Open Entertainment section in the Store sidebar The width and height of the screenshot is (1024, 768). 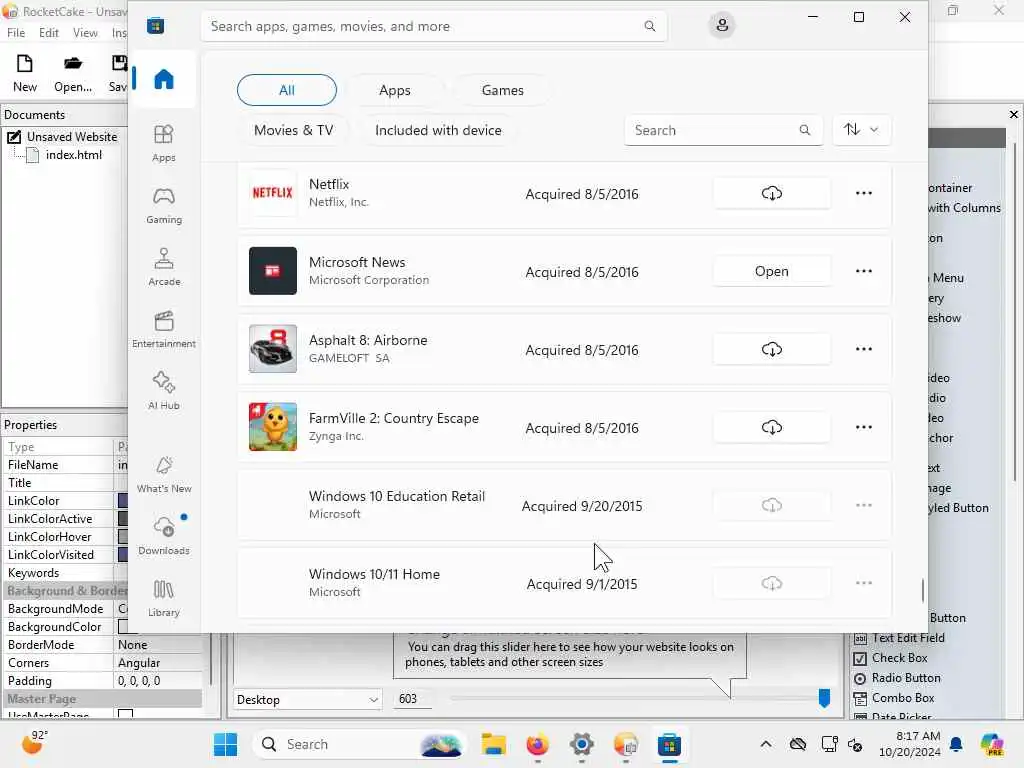pos(163,329)
